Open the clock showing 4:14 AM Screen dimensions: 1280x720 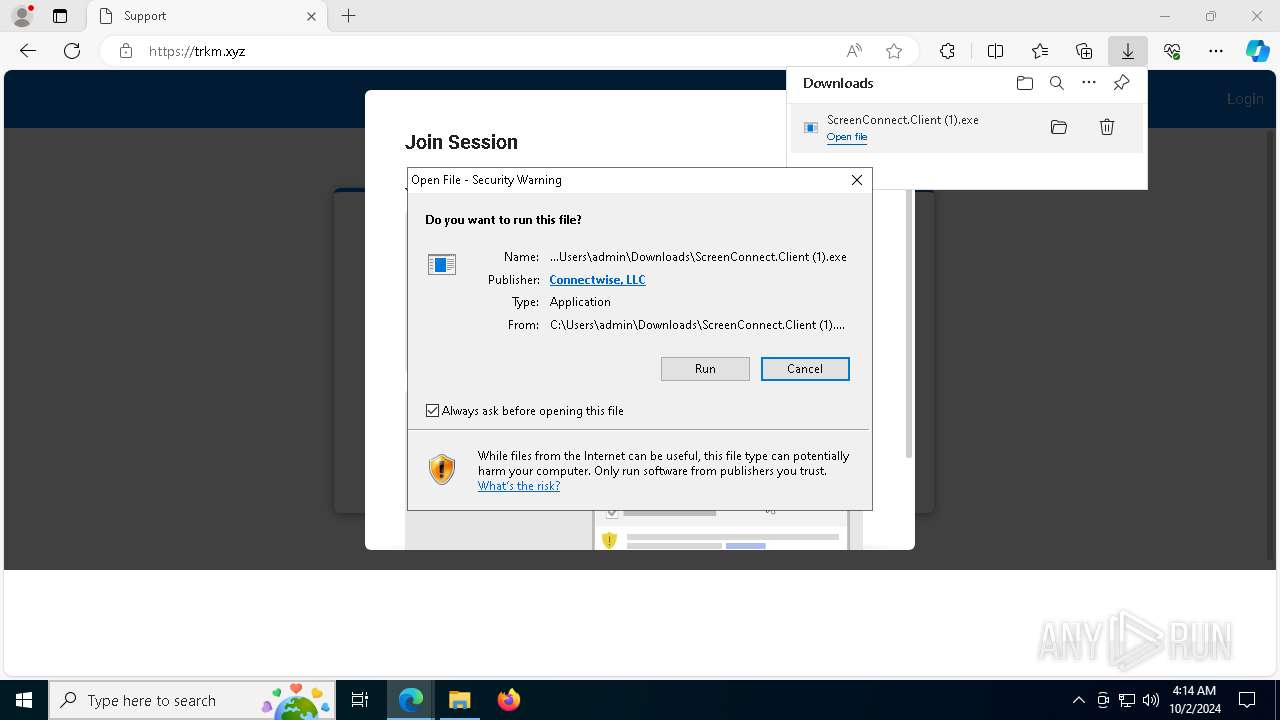pos(1194,700)
